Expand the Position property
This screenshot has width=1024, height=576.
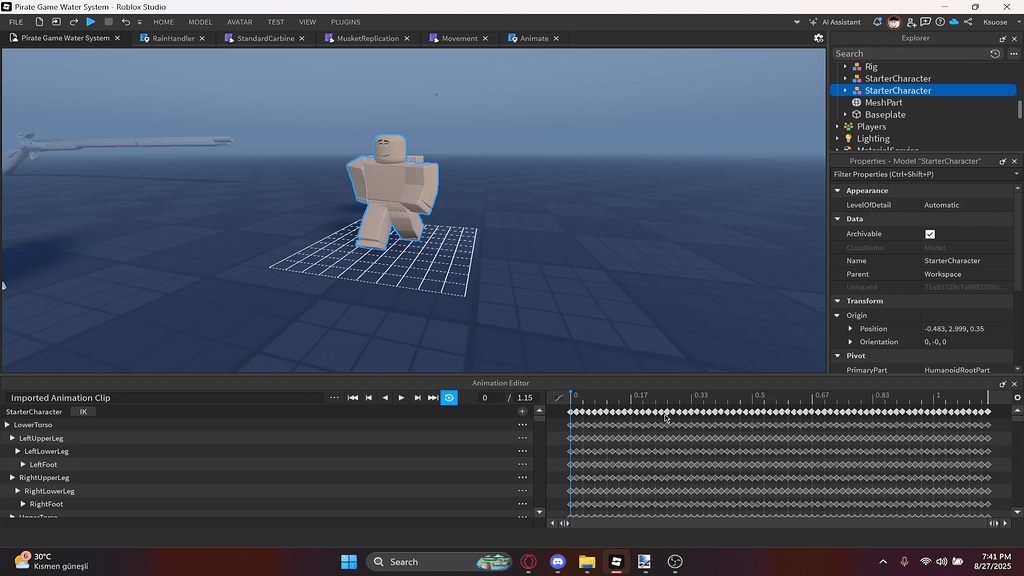tap(850, 328)
